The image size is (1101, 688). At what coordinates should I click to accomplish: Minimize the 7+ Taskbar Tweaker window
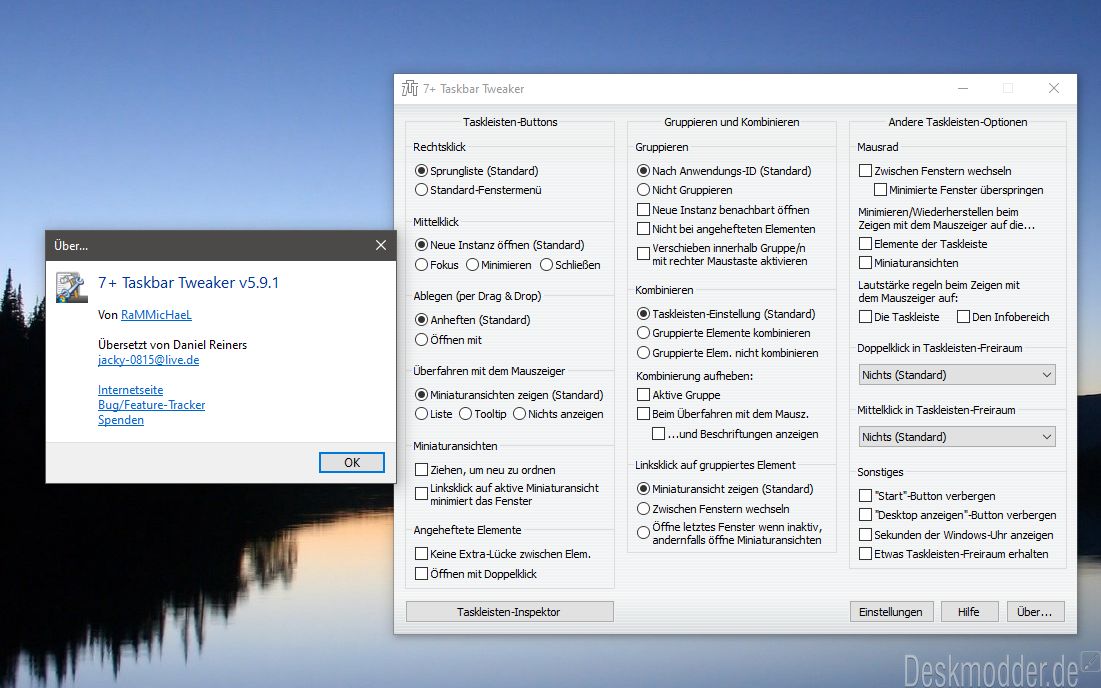pyautogui.click(x=963, y=88)
